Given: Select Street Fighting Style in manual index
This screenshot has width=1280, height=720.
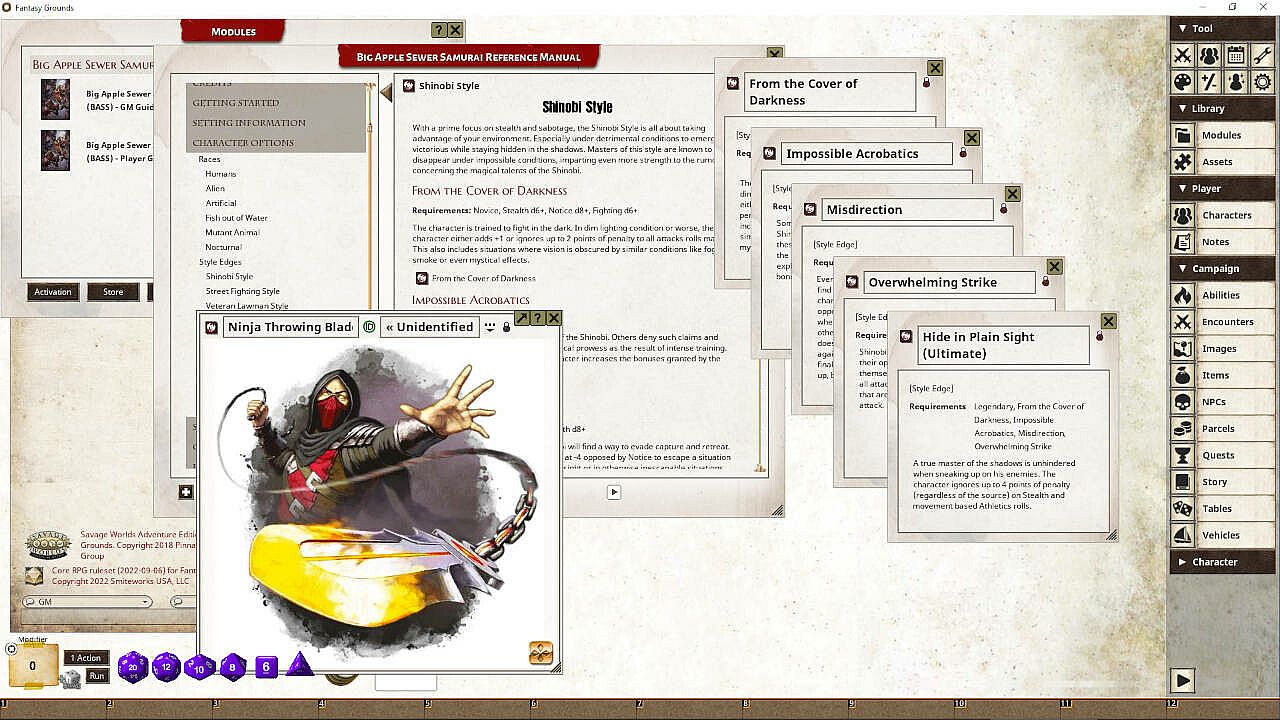Looking at the screenshot, I should click(x=243, y=291).
